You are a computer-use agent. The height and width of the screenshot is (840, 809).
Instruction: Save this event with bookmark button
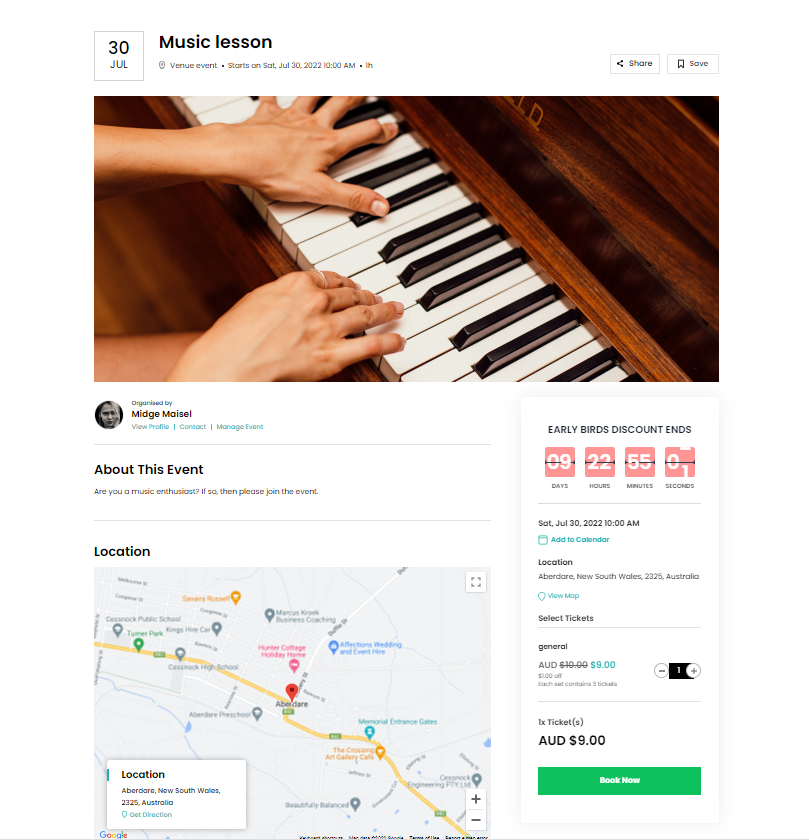click(692, 64)
